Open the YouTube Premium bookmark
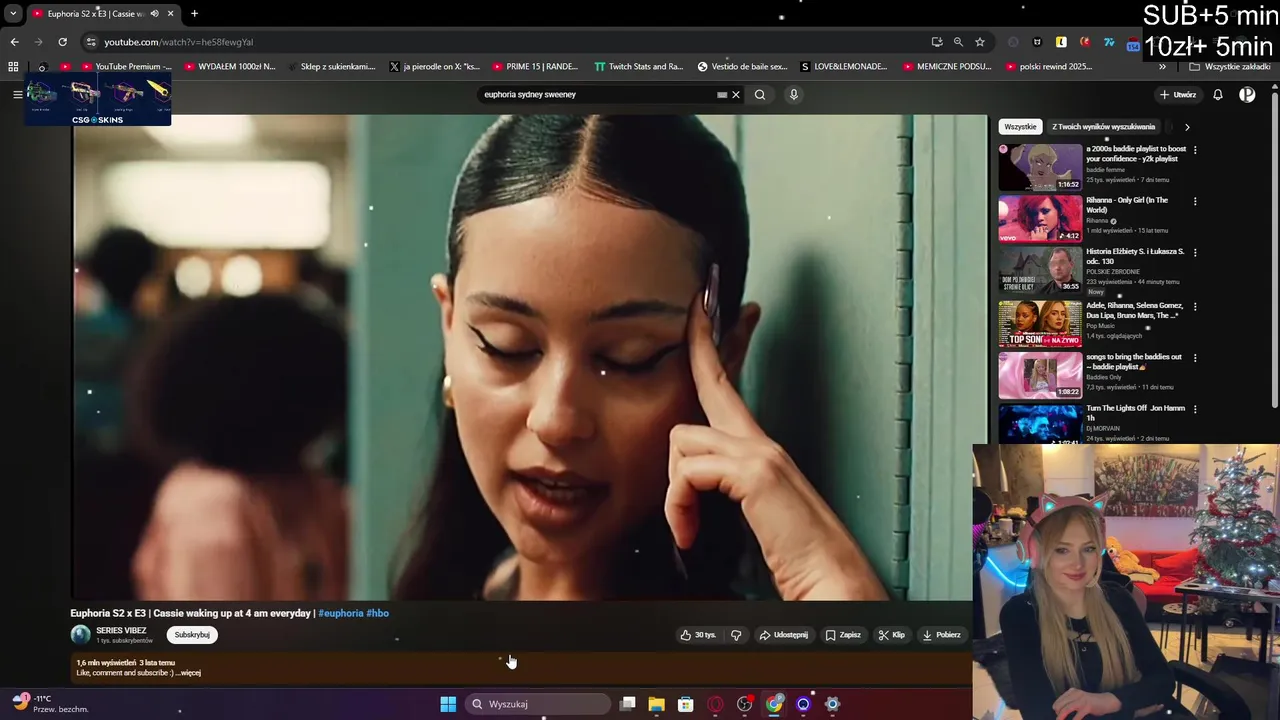 [126, 67]
